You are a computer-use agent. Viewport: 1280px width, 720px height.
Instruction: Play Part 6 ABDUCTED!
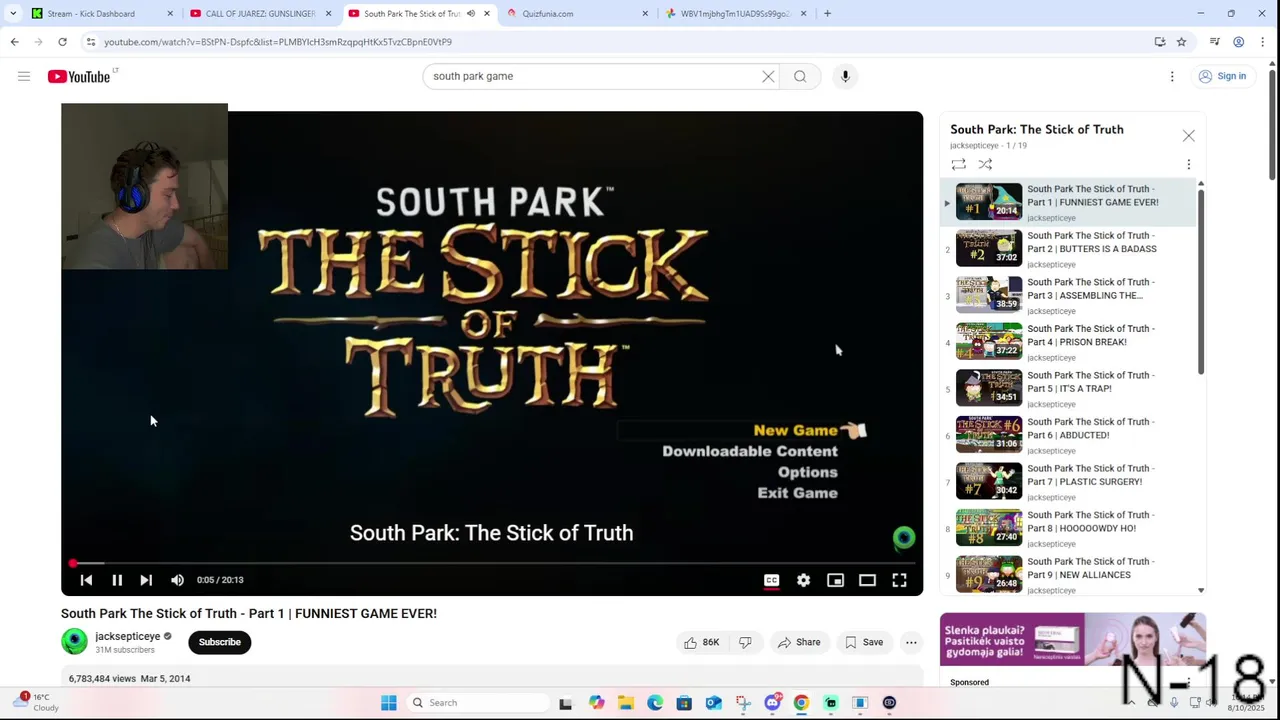click(1068, 435)
